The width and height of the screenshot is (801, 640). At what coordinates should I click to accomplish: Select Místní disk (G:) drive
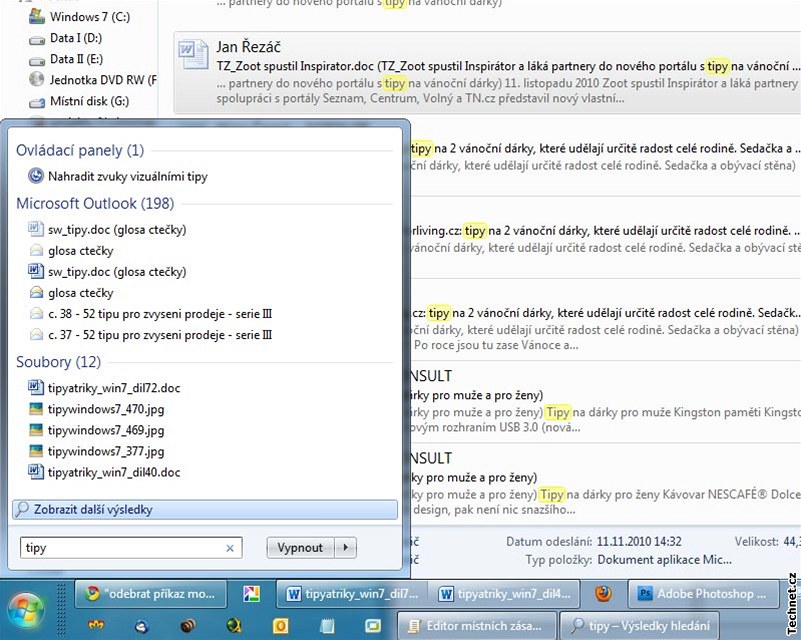[79, 101]
